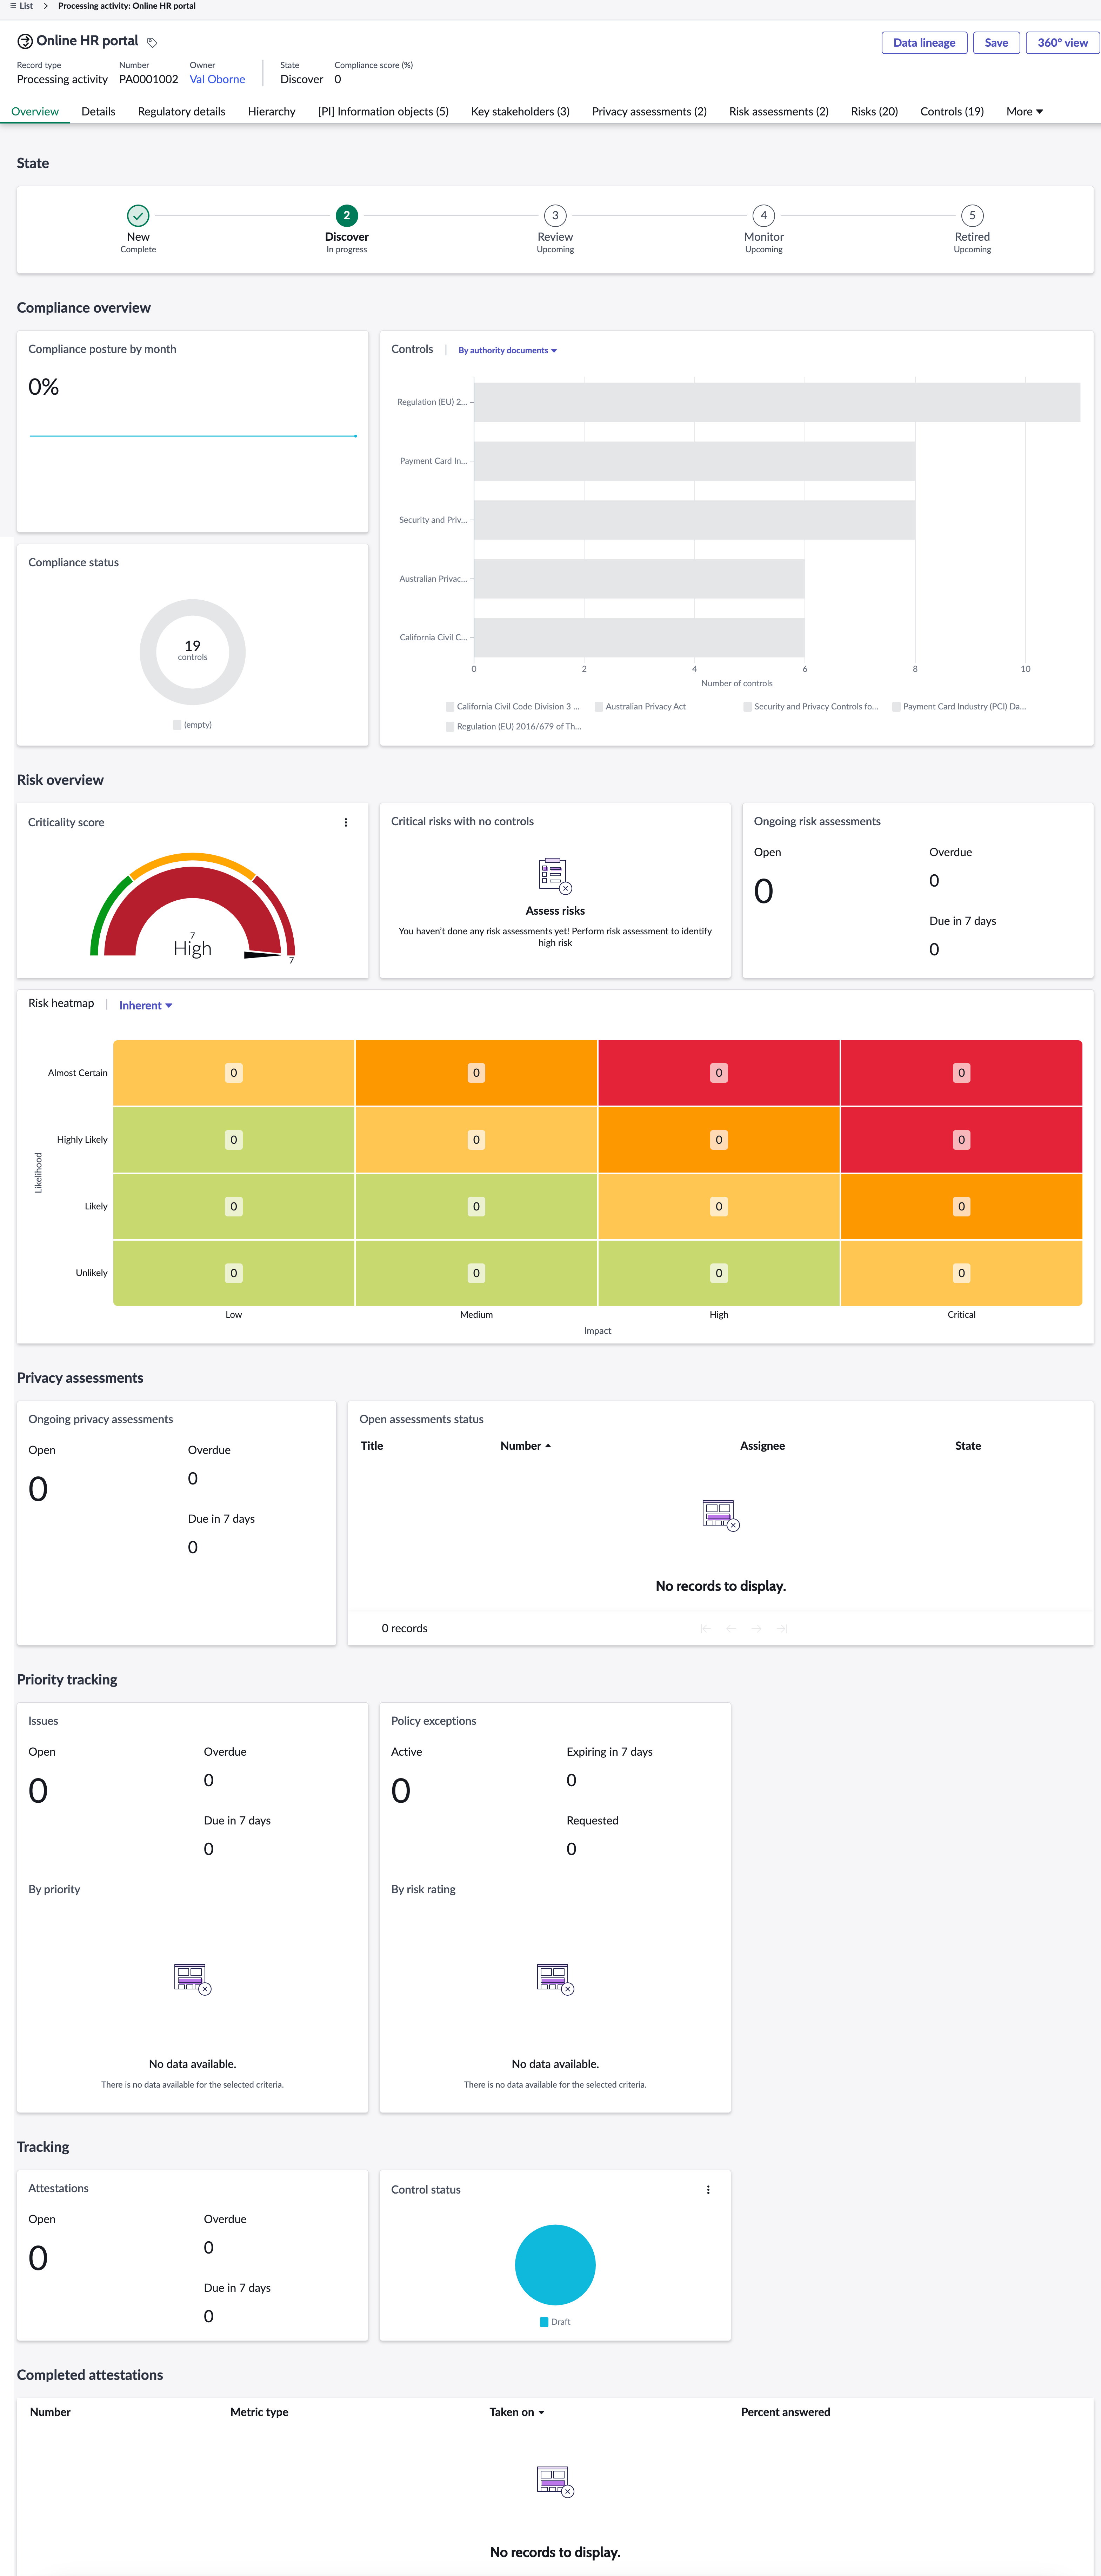Click the record icon before Online HR portal
This screenshot has width=1101, height=2576.
[25, 41]
